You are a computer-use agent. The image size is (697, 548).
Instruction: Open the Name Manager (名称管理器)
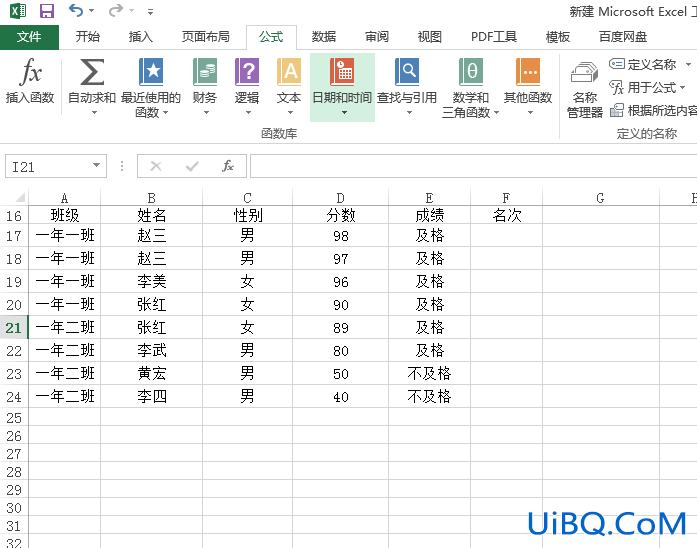pyautogui.click(x=585, y=90)
